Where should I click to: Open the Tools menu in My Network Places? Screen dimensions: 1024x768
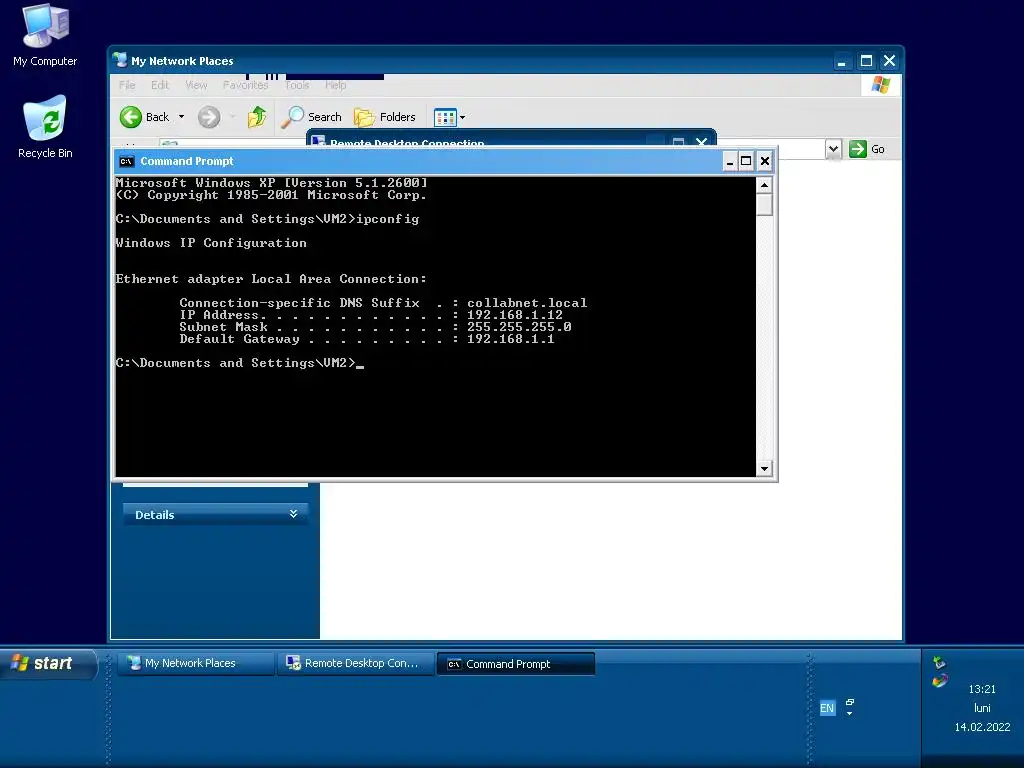point(297,85)
